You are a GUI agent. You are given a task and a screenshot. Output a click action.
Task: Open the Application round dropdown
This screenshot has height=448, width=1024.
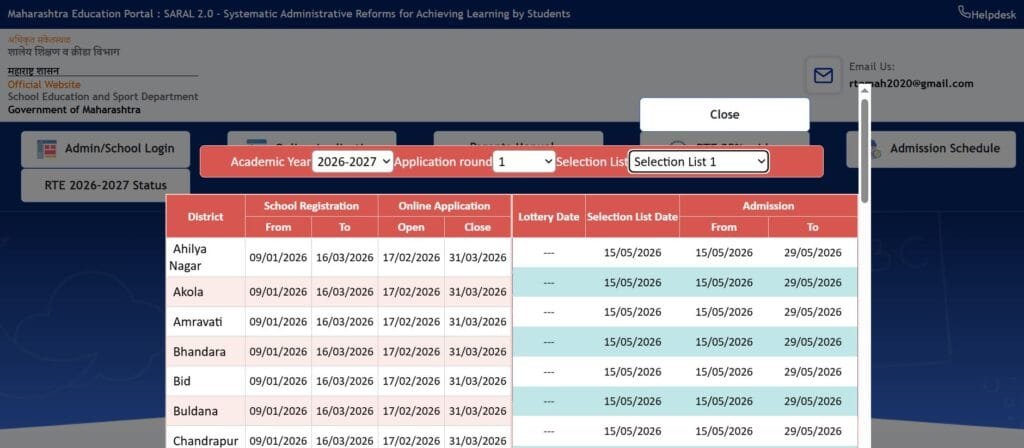[x=524, y=161]
